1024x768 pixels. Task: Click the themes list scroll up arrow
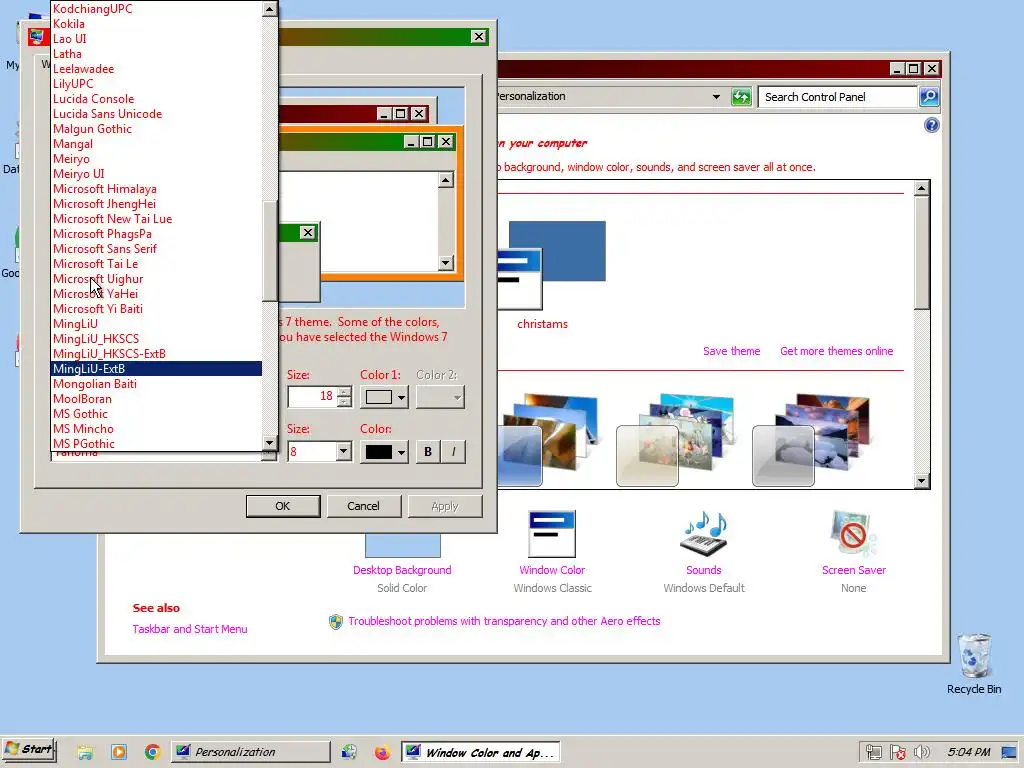coord(921,189)
